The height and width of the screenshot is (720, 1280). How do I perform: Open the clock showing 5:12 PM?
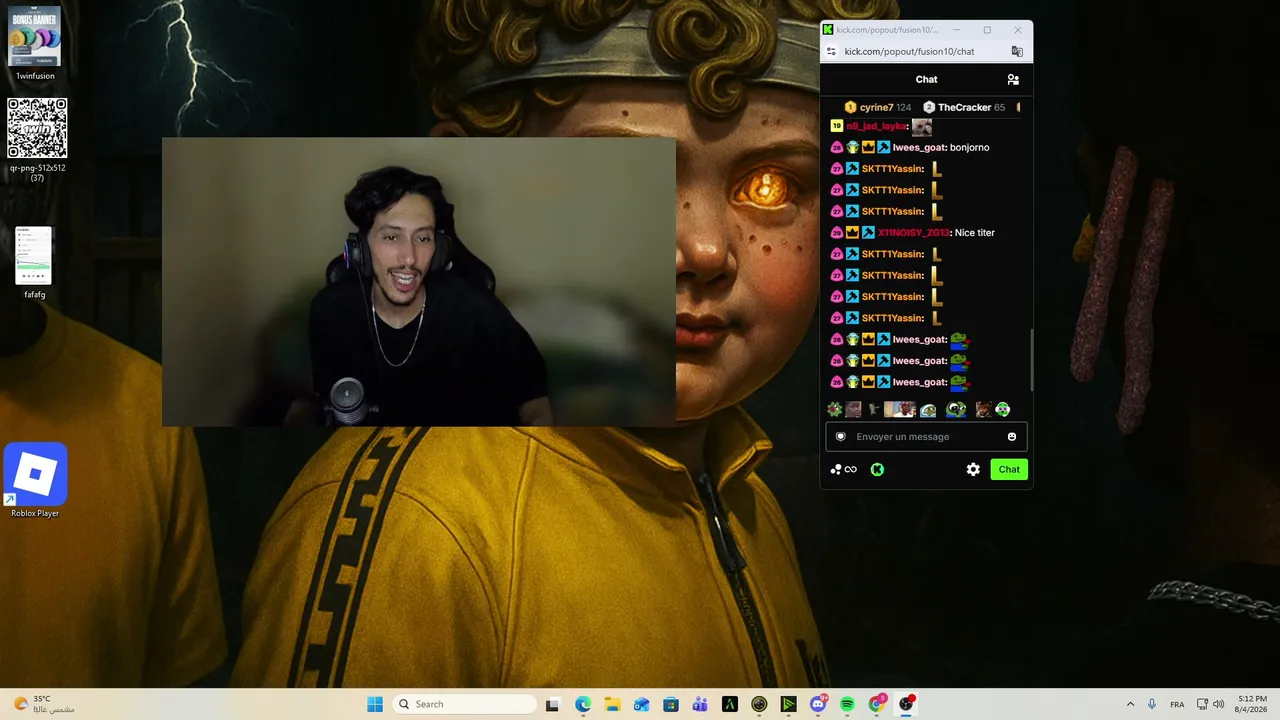[x=1252, y=704]
